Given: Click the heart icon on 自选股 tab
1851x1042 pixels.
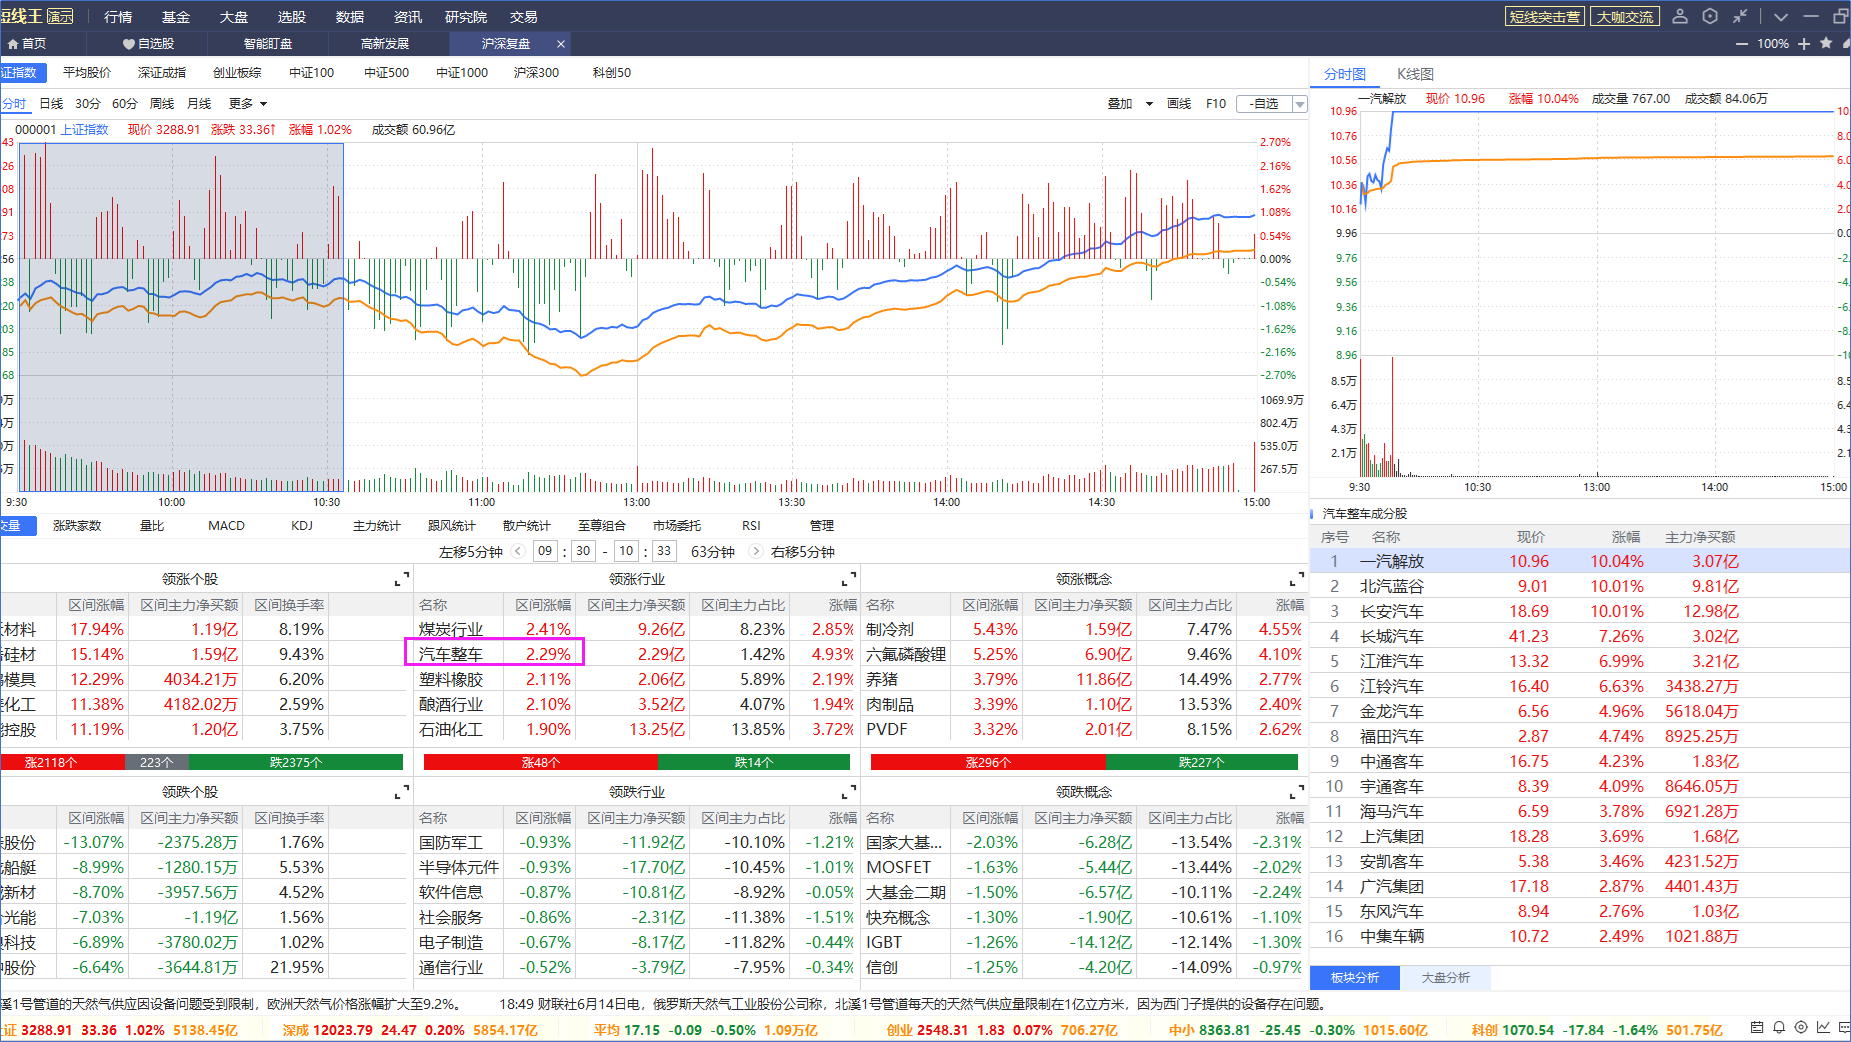Looking at the screenshot, I should [x=129, y=44].
